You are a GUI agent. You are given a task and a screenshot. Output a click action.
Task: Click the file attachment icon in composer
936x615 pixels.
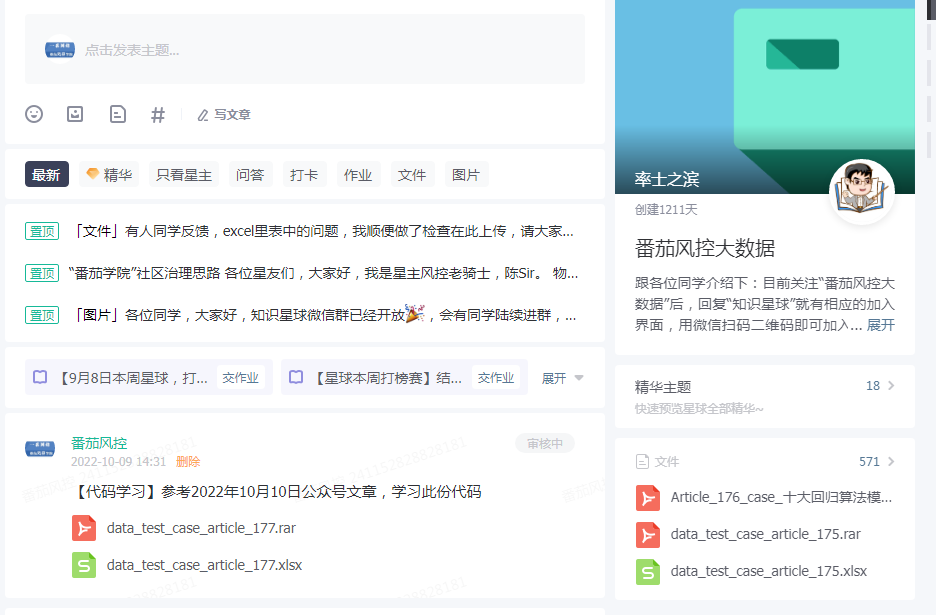tap(117, 114)
